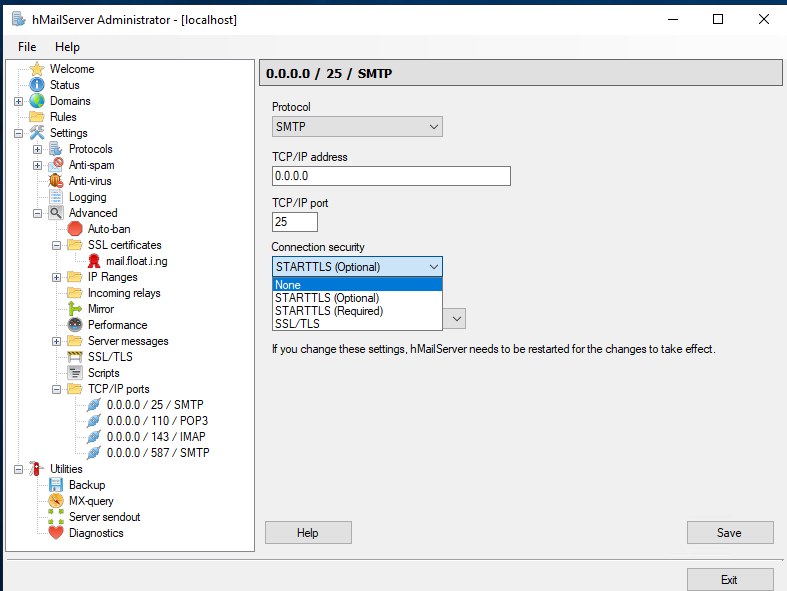Collapse the SSL certificates node
The width and height of the screenshot is (787, 591).
coord(57,246)
